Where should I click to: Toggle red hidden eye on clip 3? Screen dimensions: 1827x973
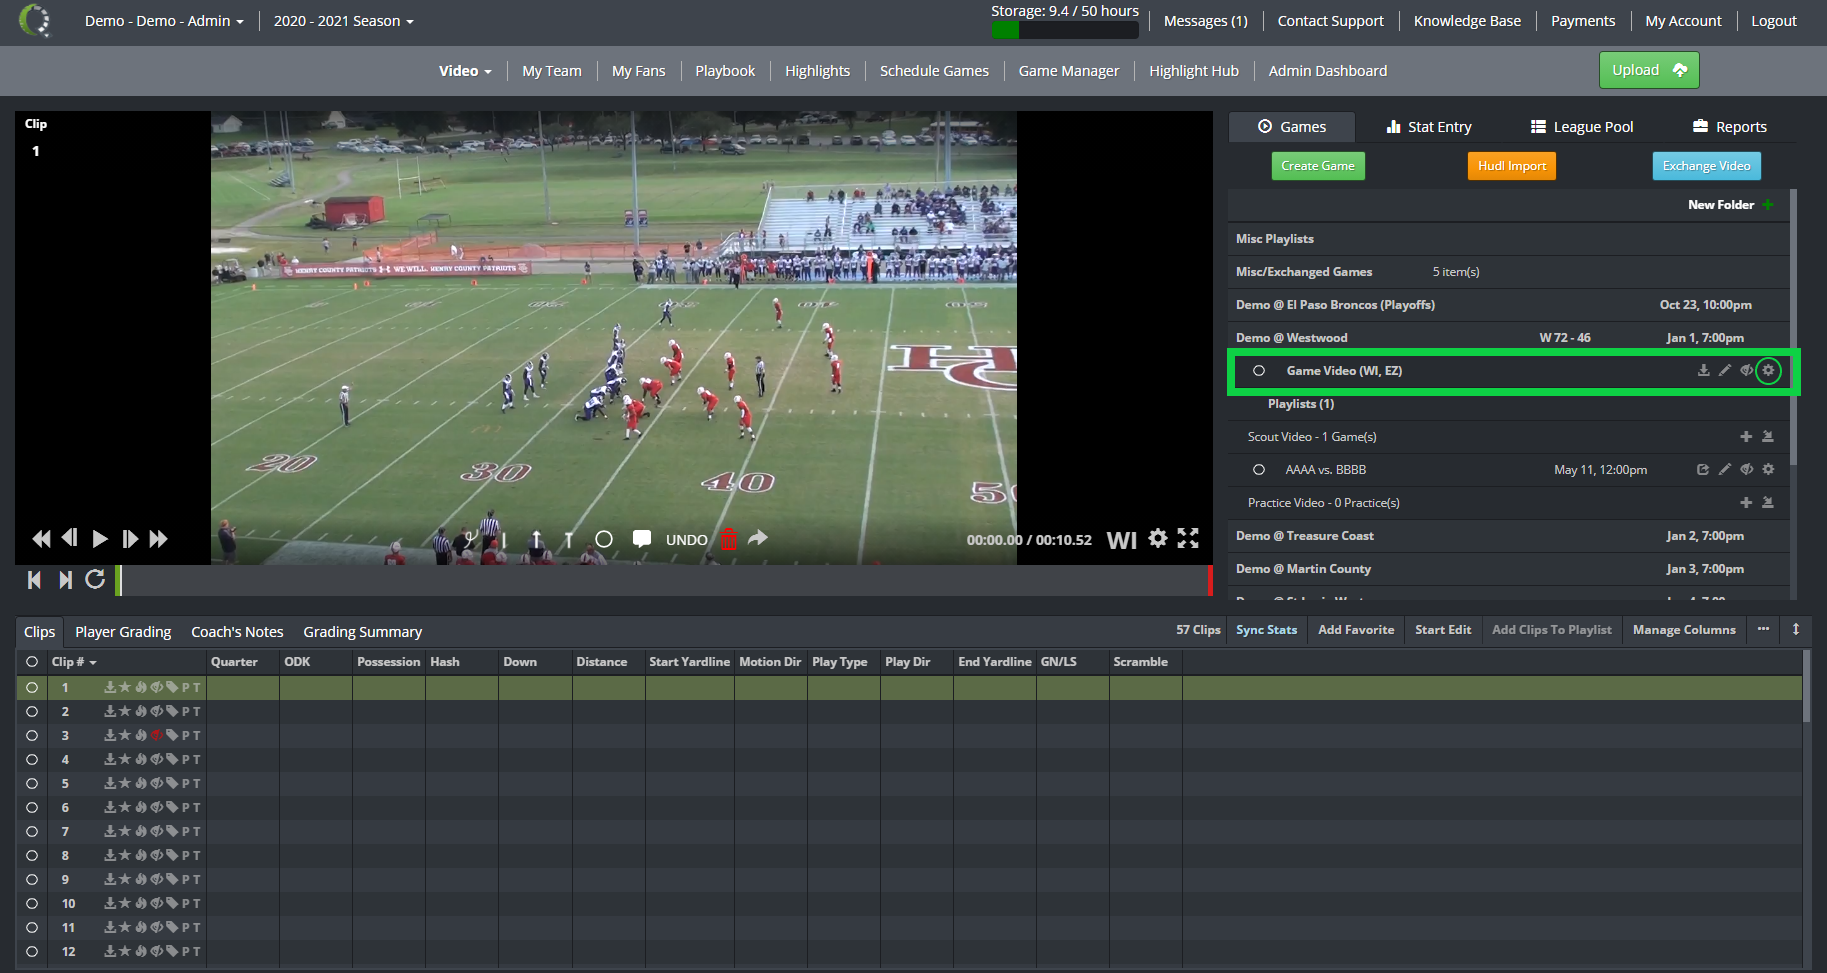(156, 735)
